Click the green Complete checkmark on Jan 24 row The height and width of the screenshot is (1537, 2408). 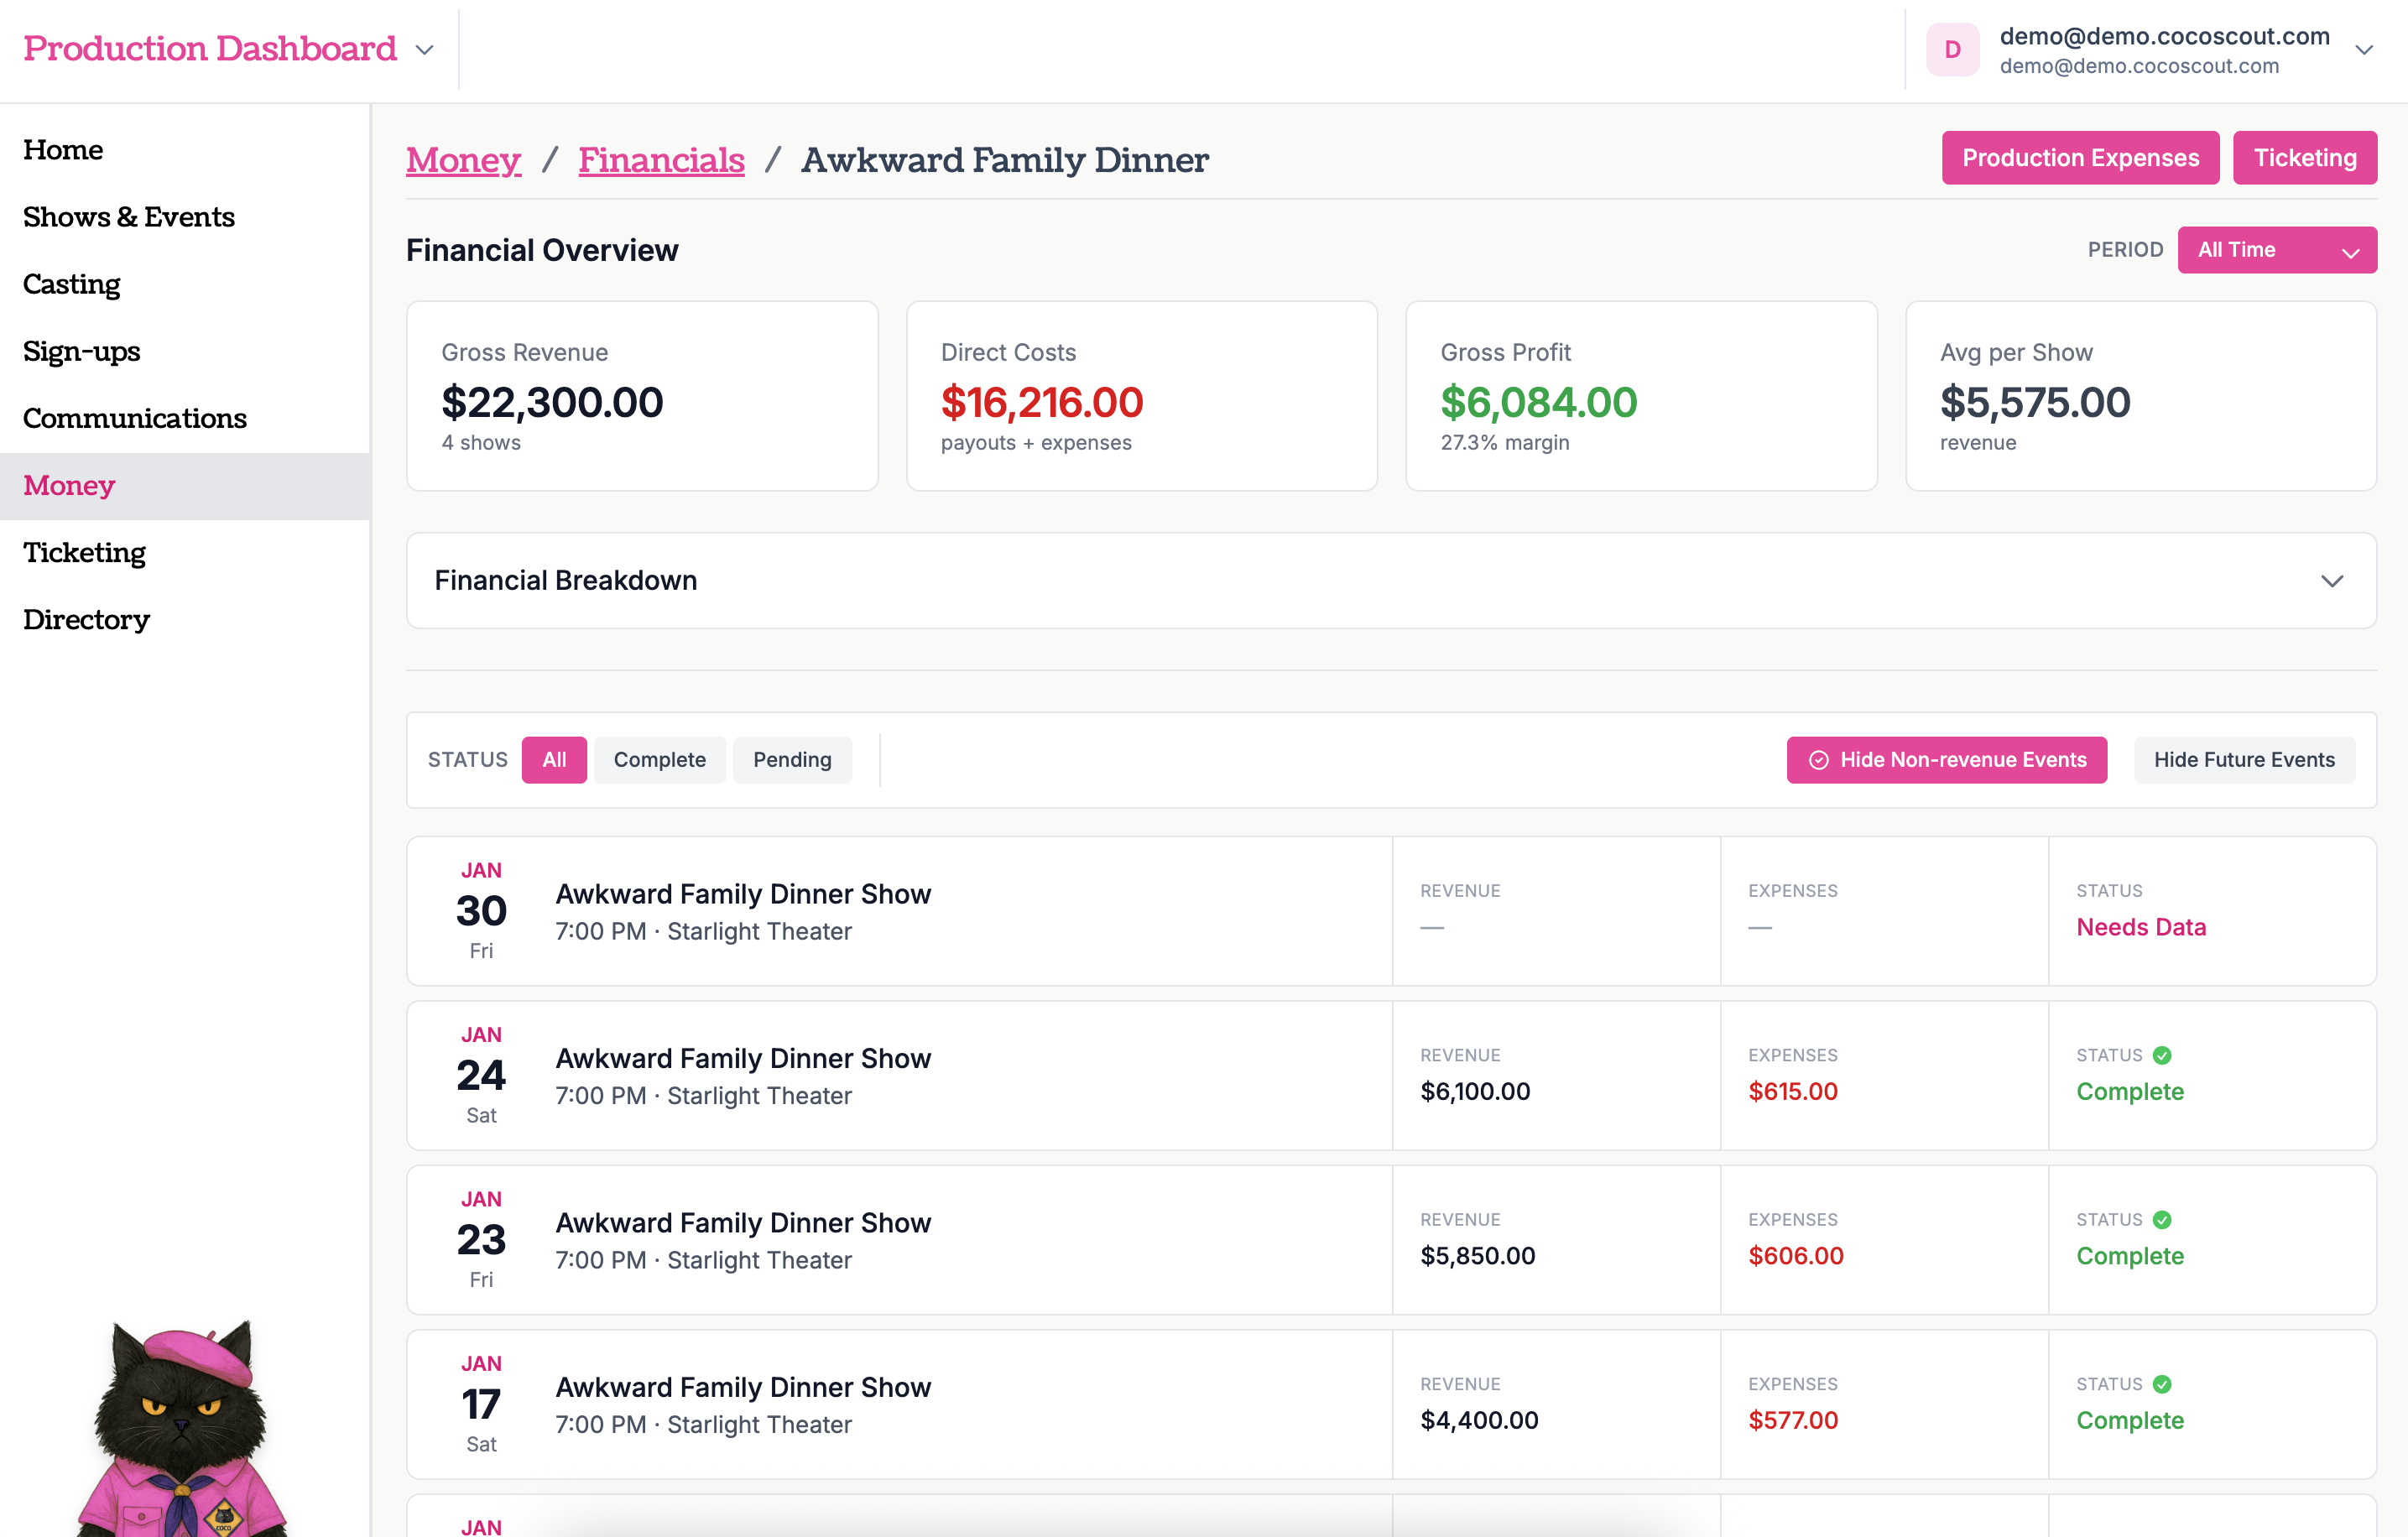[x=2162, y=1055]
